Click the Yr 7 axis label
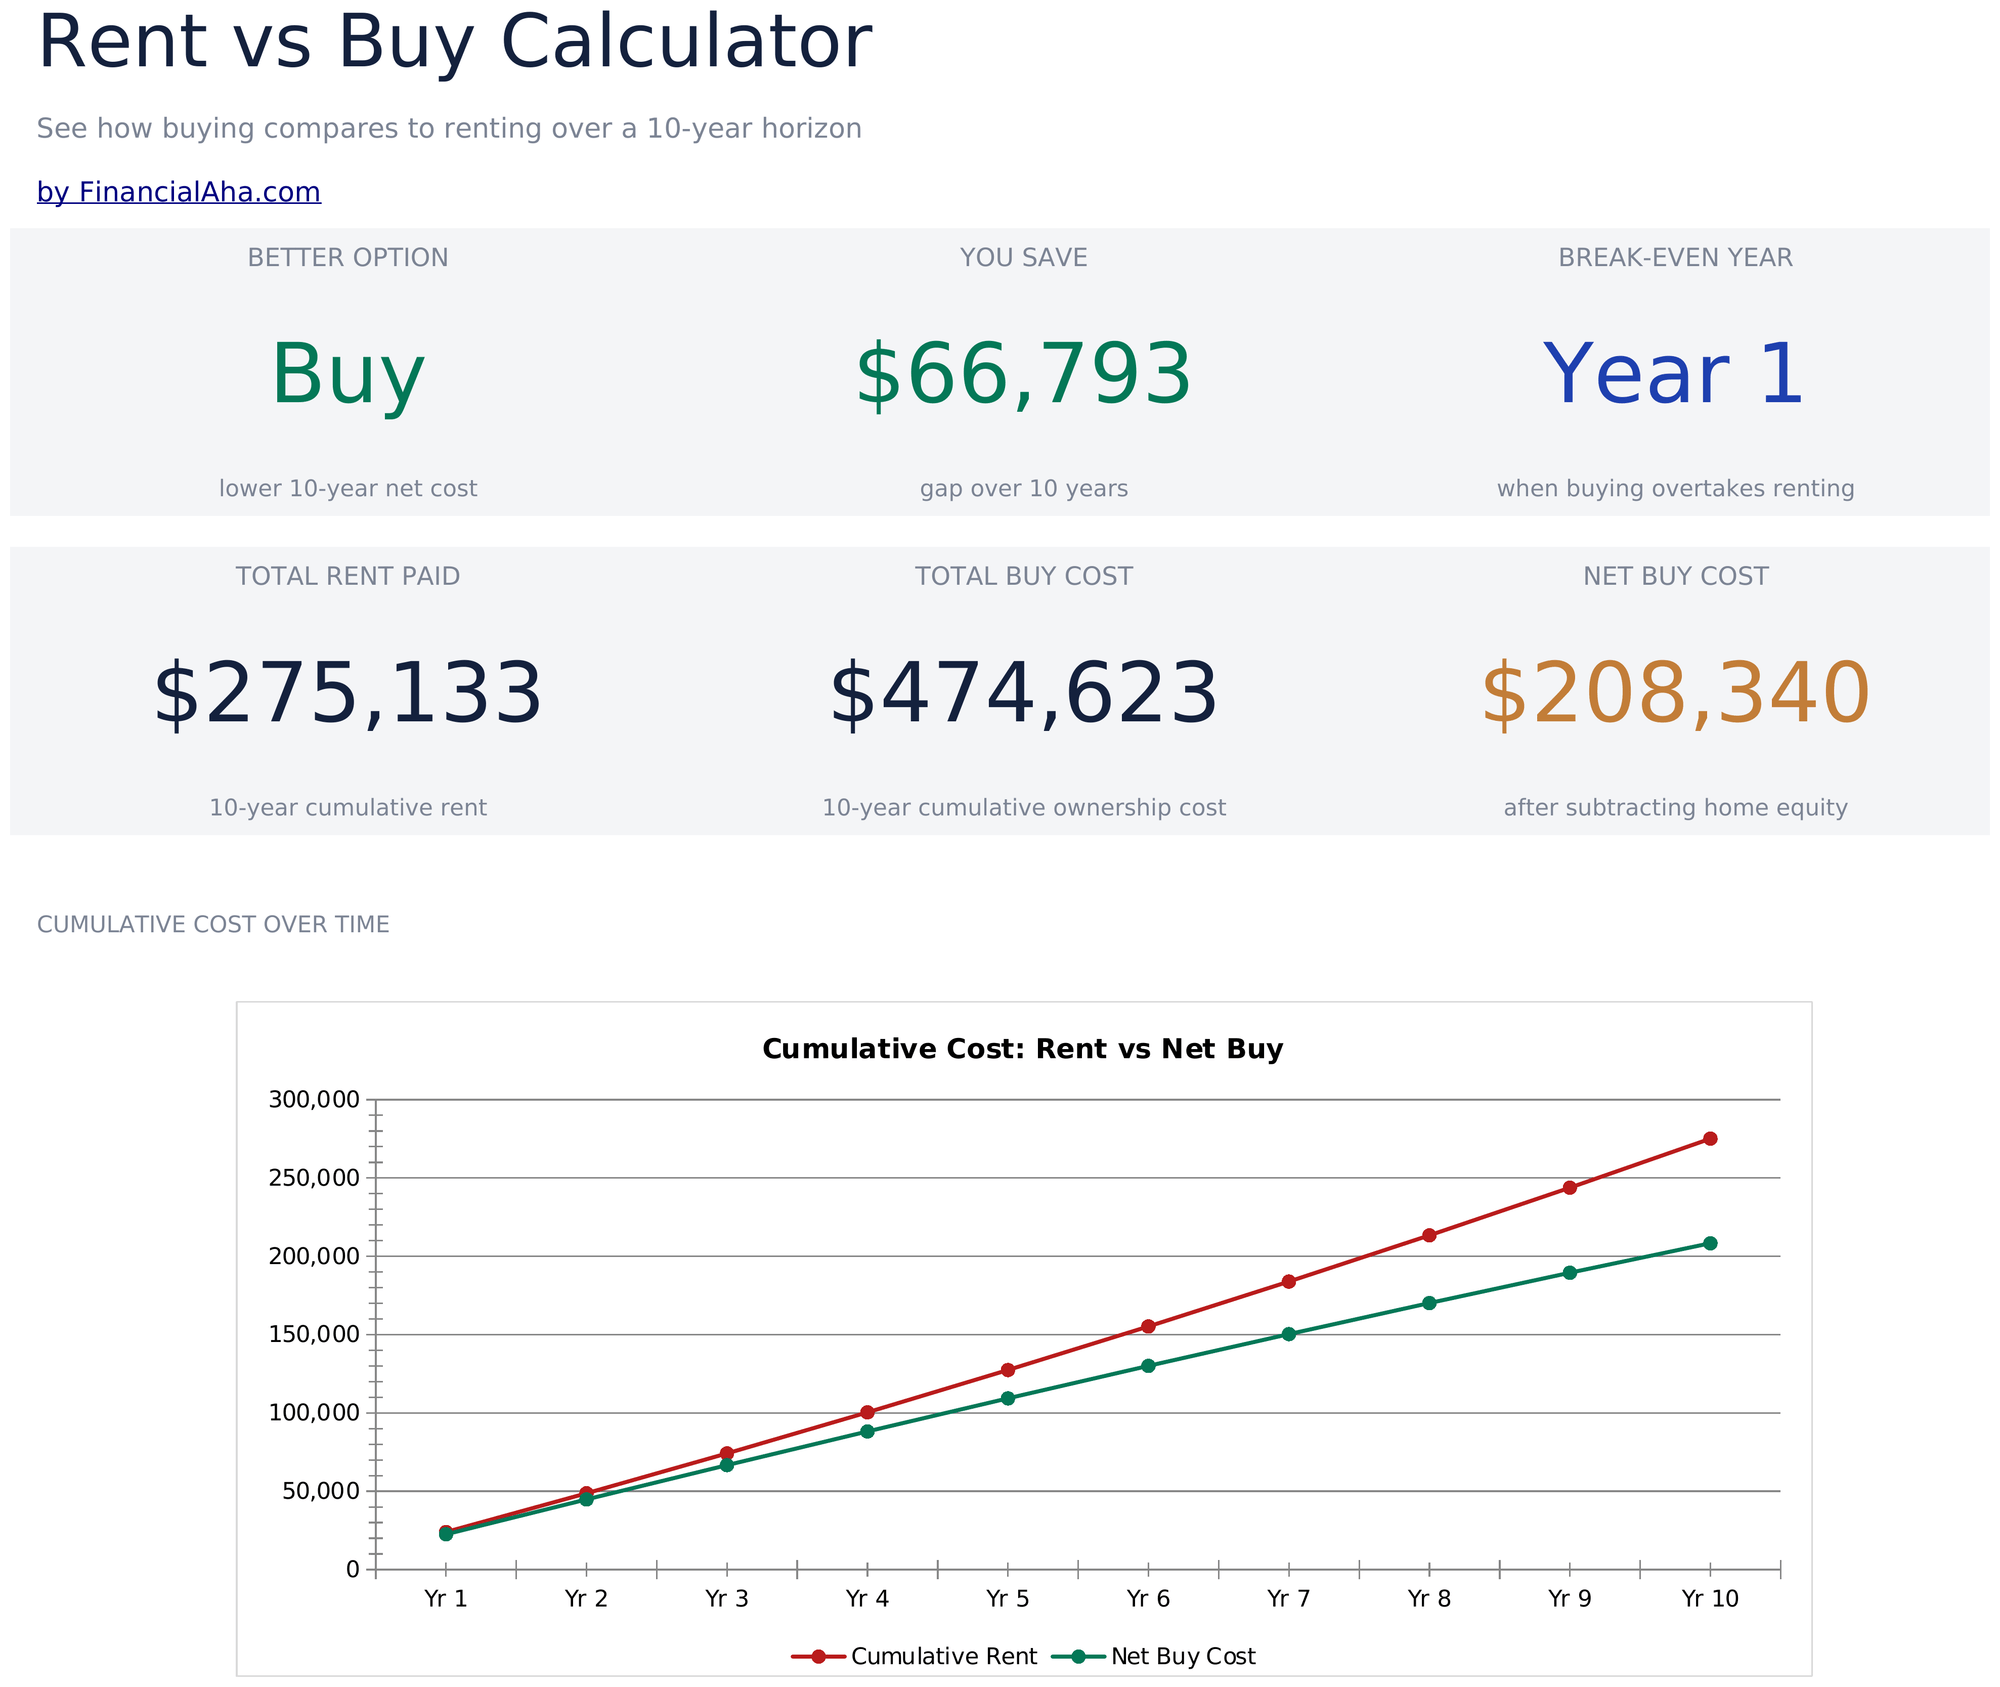 pyautogui.click(x=1289, y=1598)
